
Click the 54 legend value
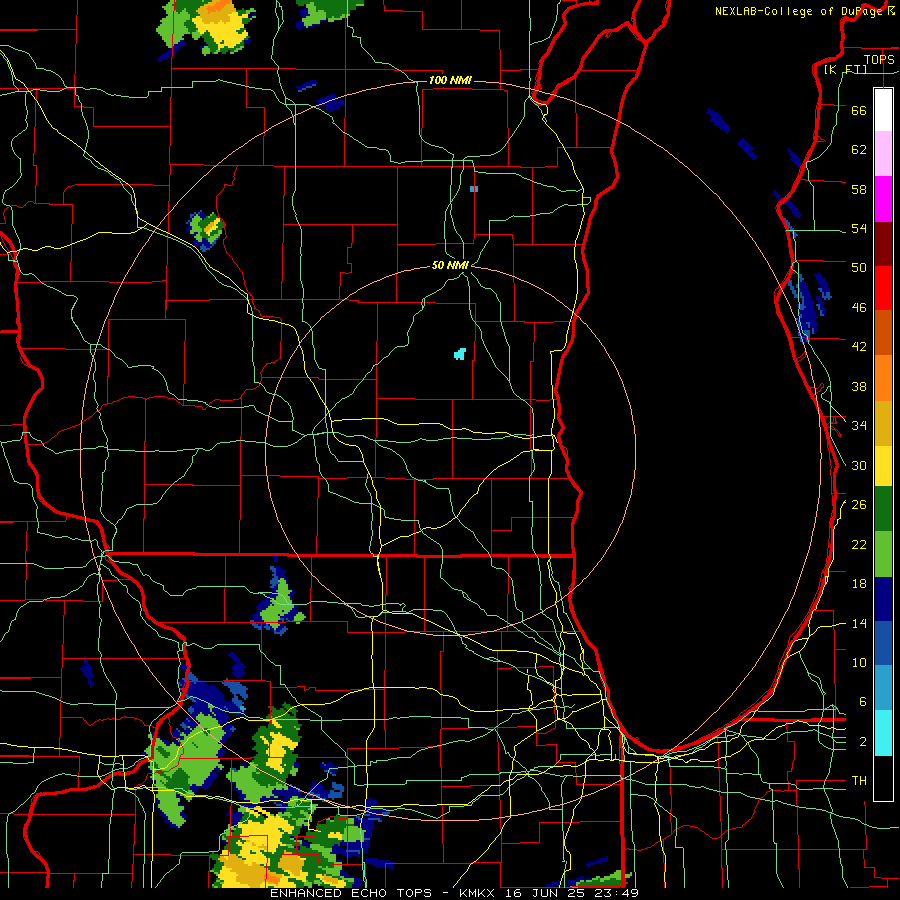859,228
